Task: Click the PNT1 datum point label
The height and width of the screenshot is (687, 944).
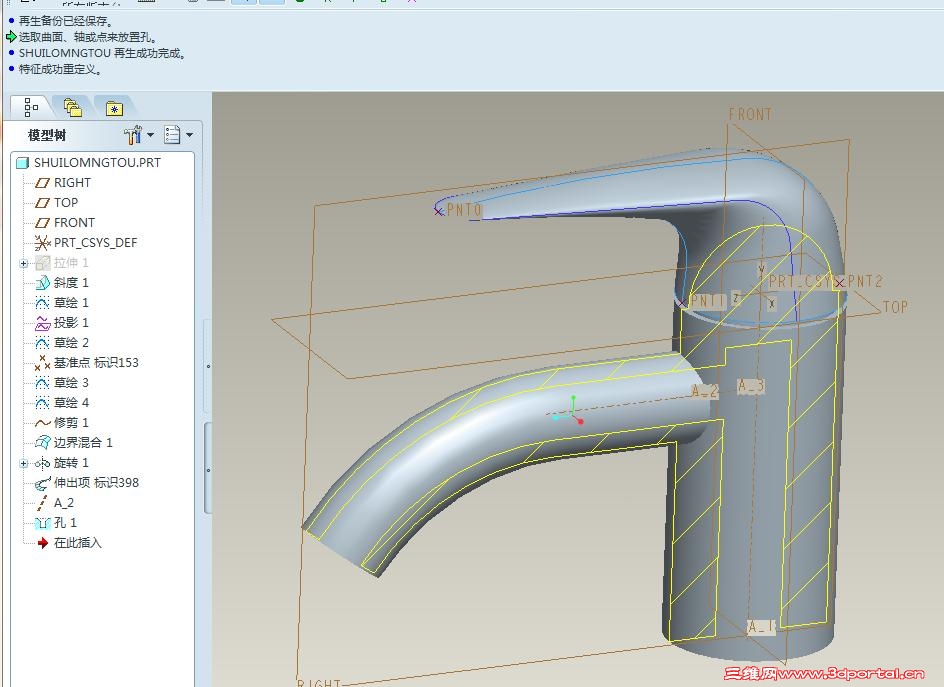Action: pyautogui.click(x=707, y=300)
